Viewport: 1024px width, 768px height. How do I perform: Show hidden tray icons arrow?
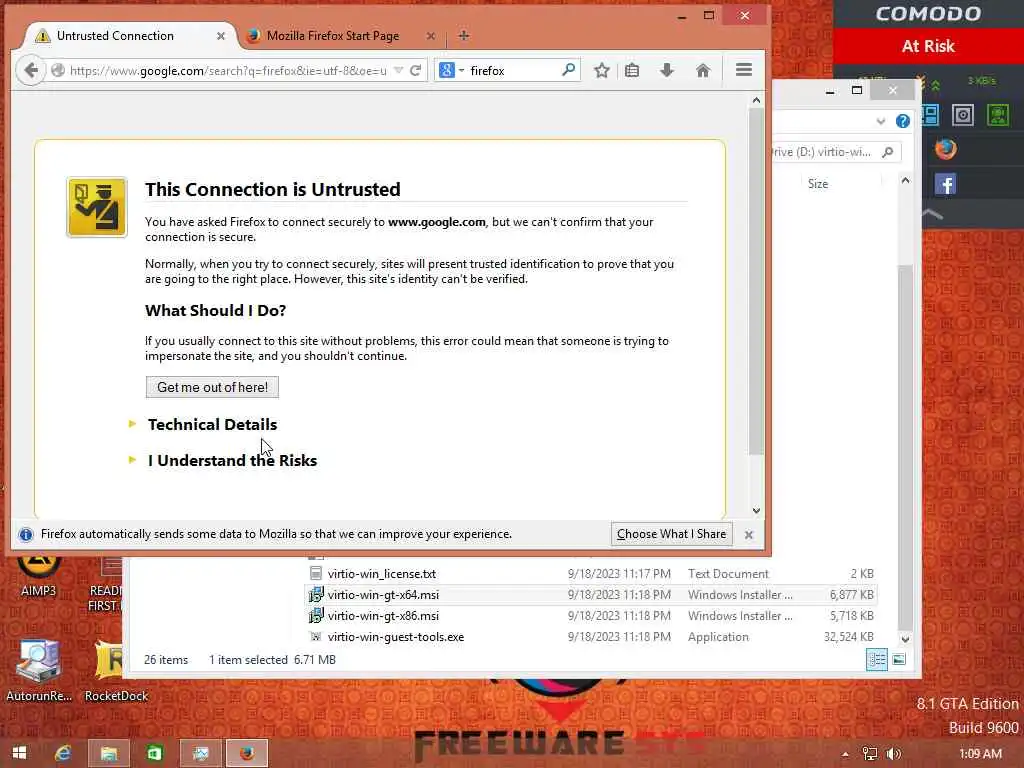pyautogui.click(x=845, y=754)
